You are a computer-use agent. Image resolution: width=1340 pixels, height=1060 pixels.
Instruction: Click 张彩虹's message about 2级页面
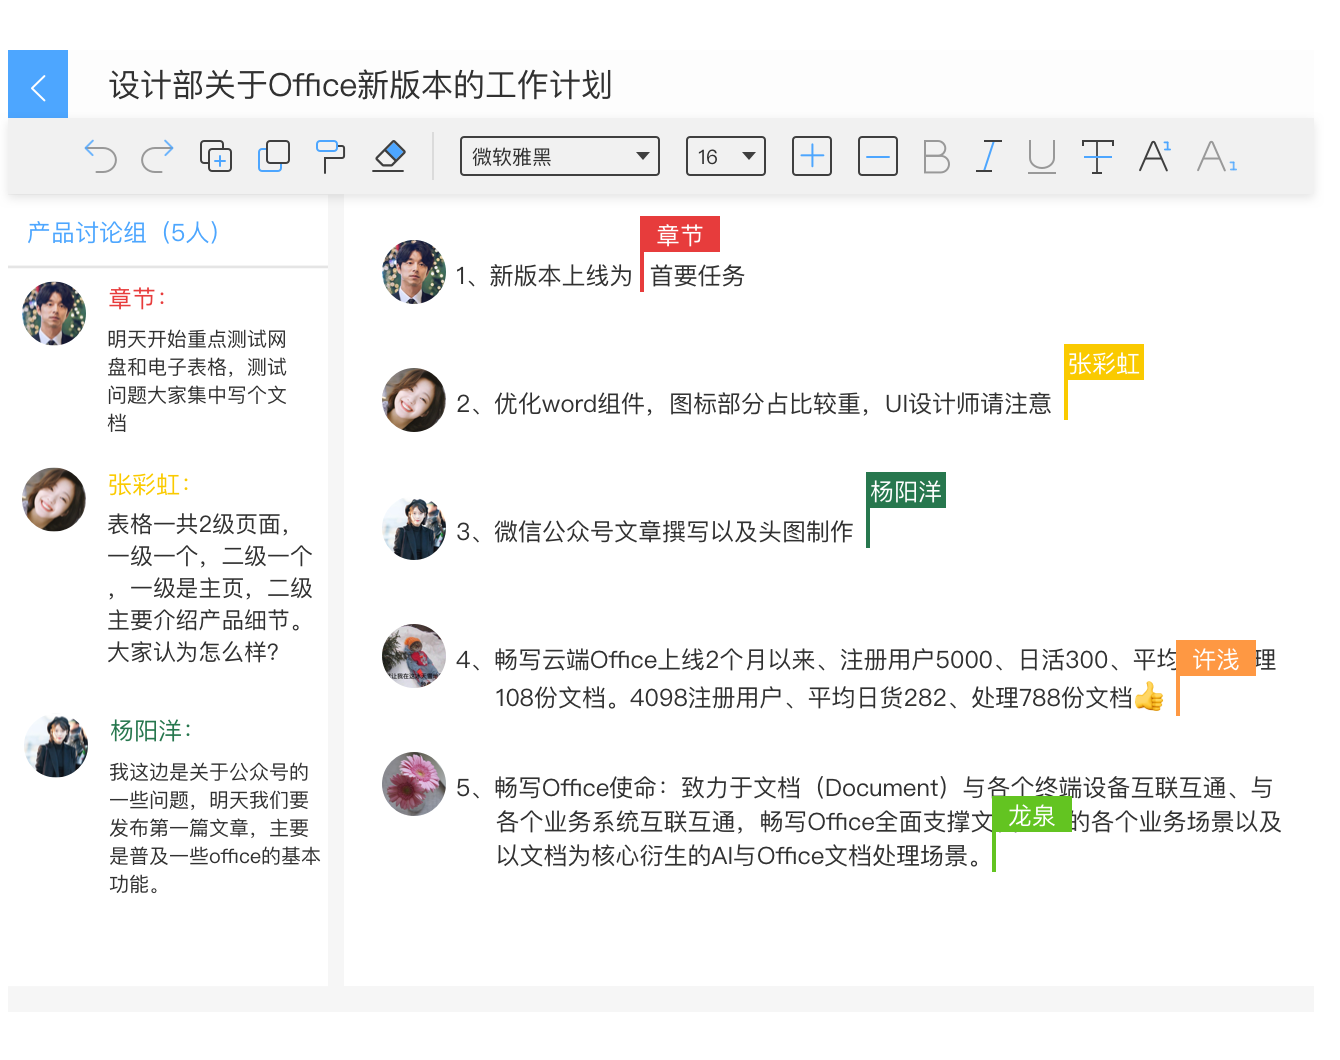click(x=210, y=588)
